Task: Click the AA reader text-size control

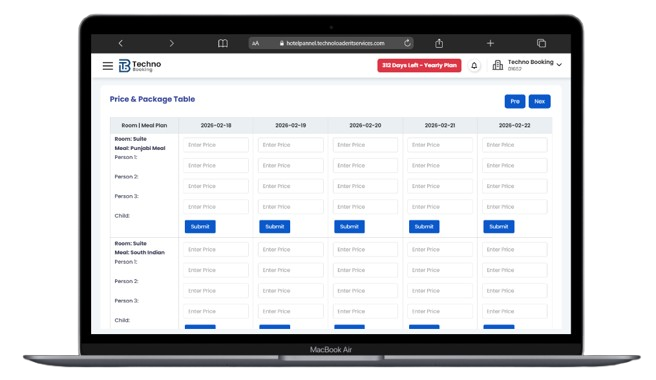Action: click(x=256, y=43)
